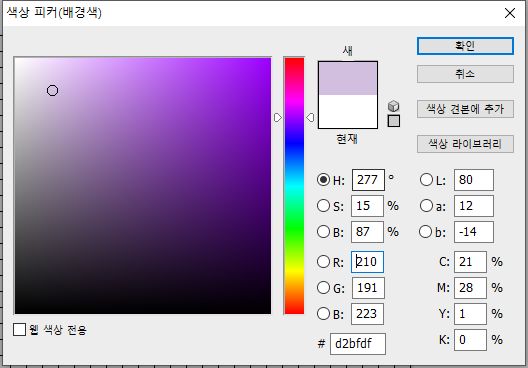The image size is (528, 368).
Task: Click the M field showing 28
Action: click(470, 288)
